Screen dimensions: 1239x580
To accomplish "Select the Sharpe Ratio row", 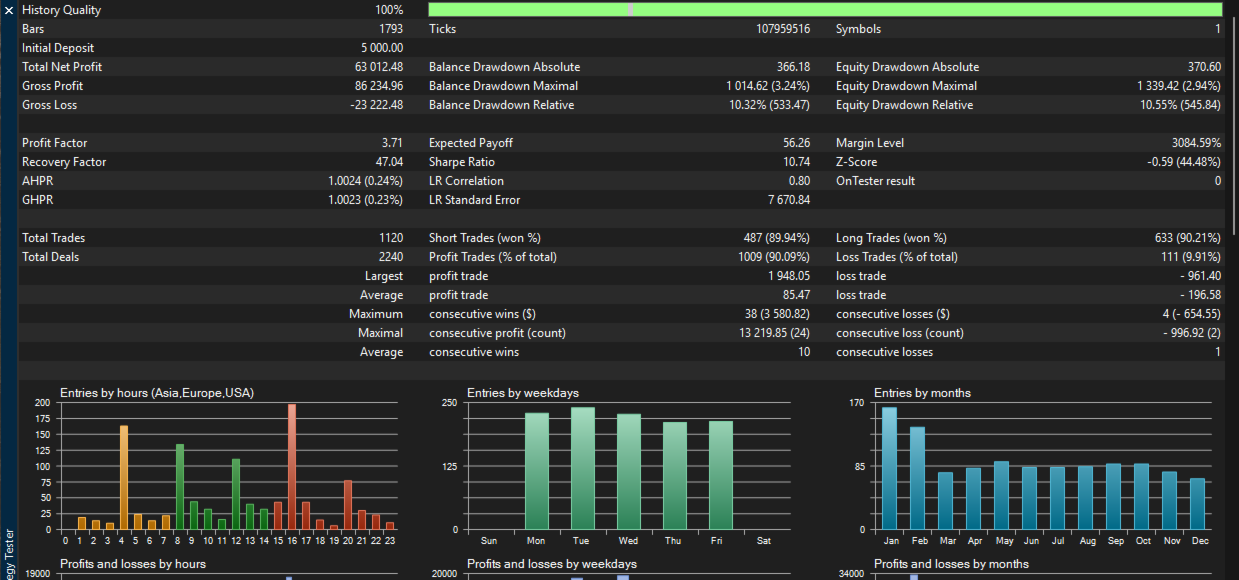I will point(619,162).
